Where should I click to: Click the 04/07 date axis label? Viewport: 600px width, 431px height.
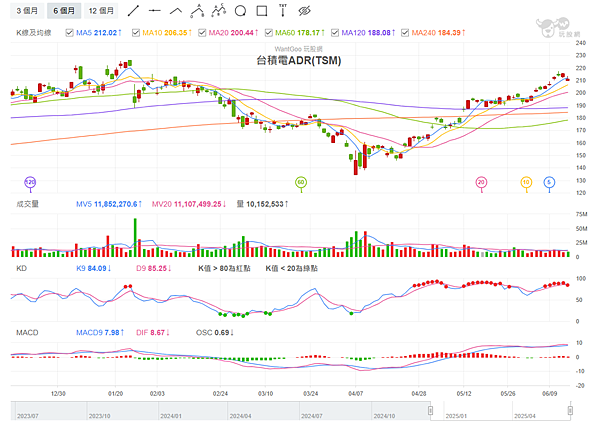point(355,393)
